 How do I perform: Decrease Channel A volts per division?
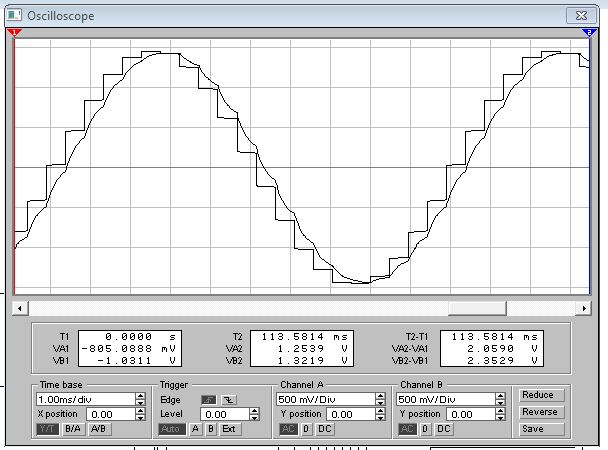point(380,402)
